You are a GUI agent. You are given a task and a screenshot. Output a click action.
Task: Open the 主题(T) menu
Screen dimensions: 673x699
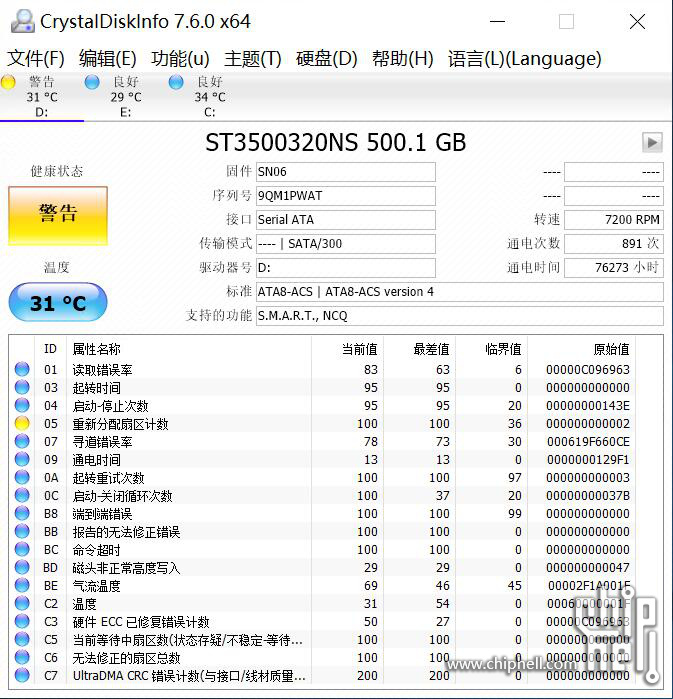pos(253,58)
